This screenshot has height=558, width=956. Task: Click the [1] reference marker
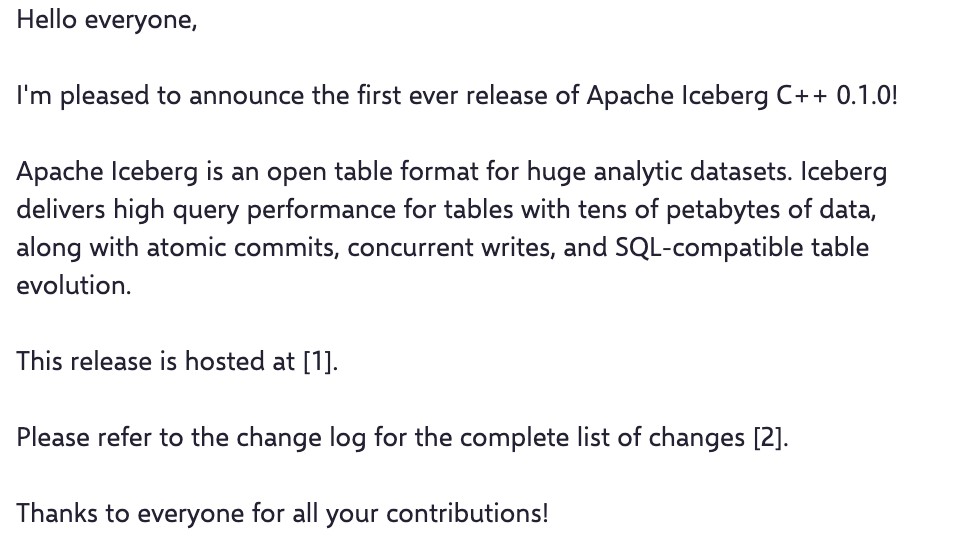point(319,361)
